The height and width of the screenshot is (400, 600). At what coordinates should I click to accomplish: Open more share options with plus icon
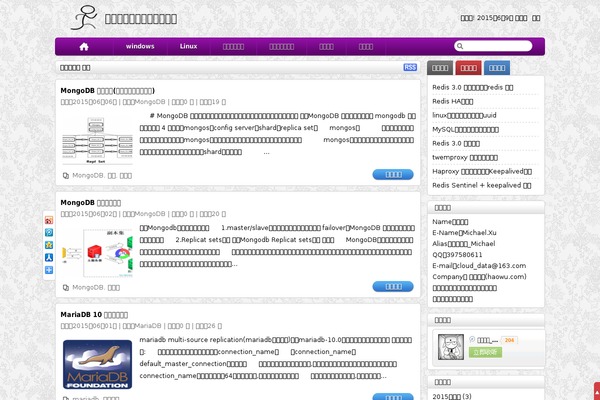[x=49, y=270]
